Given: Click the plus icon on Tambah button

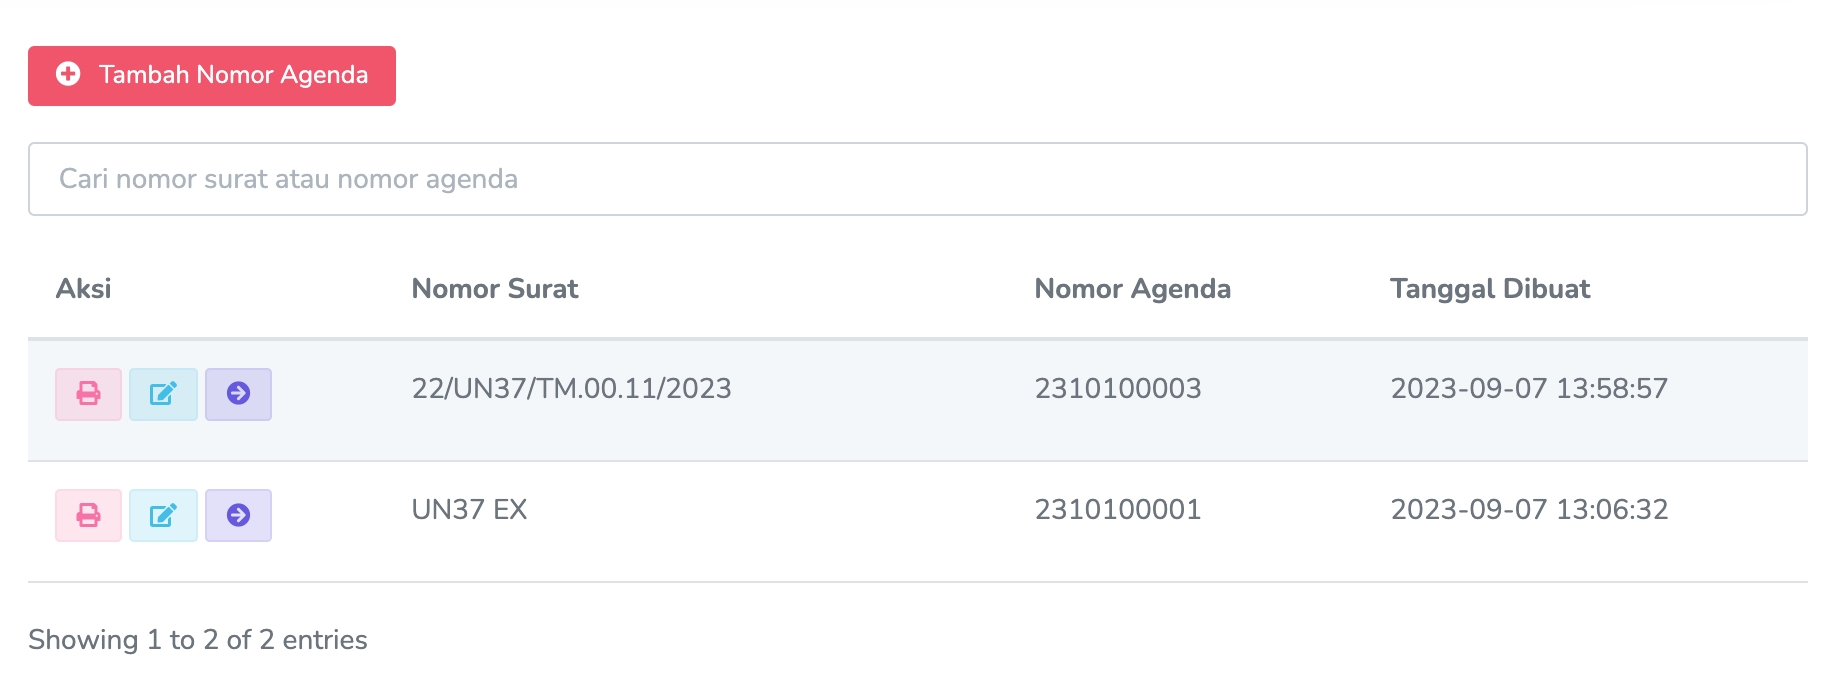Looking at the screenshot, I should (x=68, y=74).
